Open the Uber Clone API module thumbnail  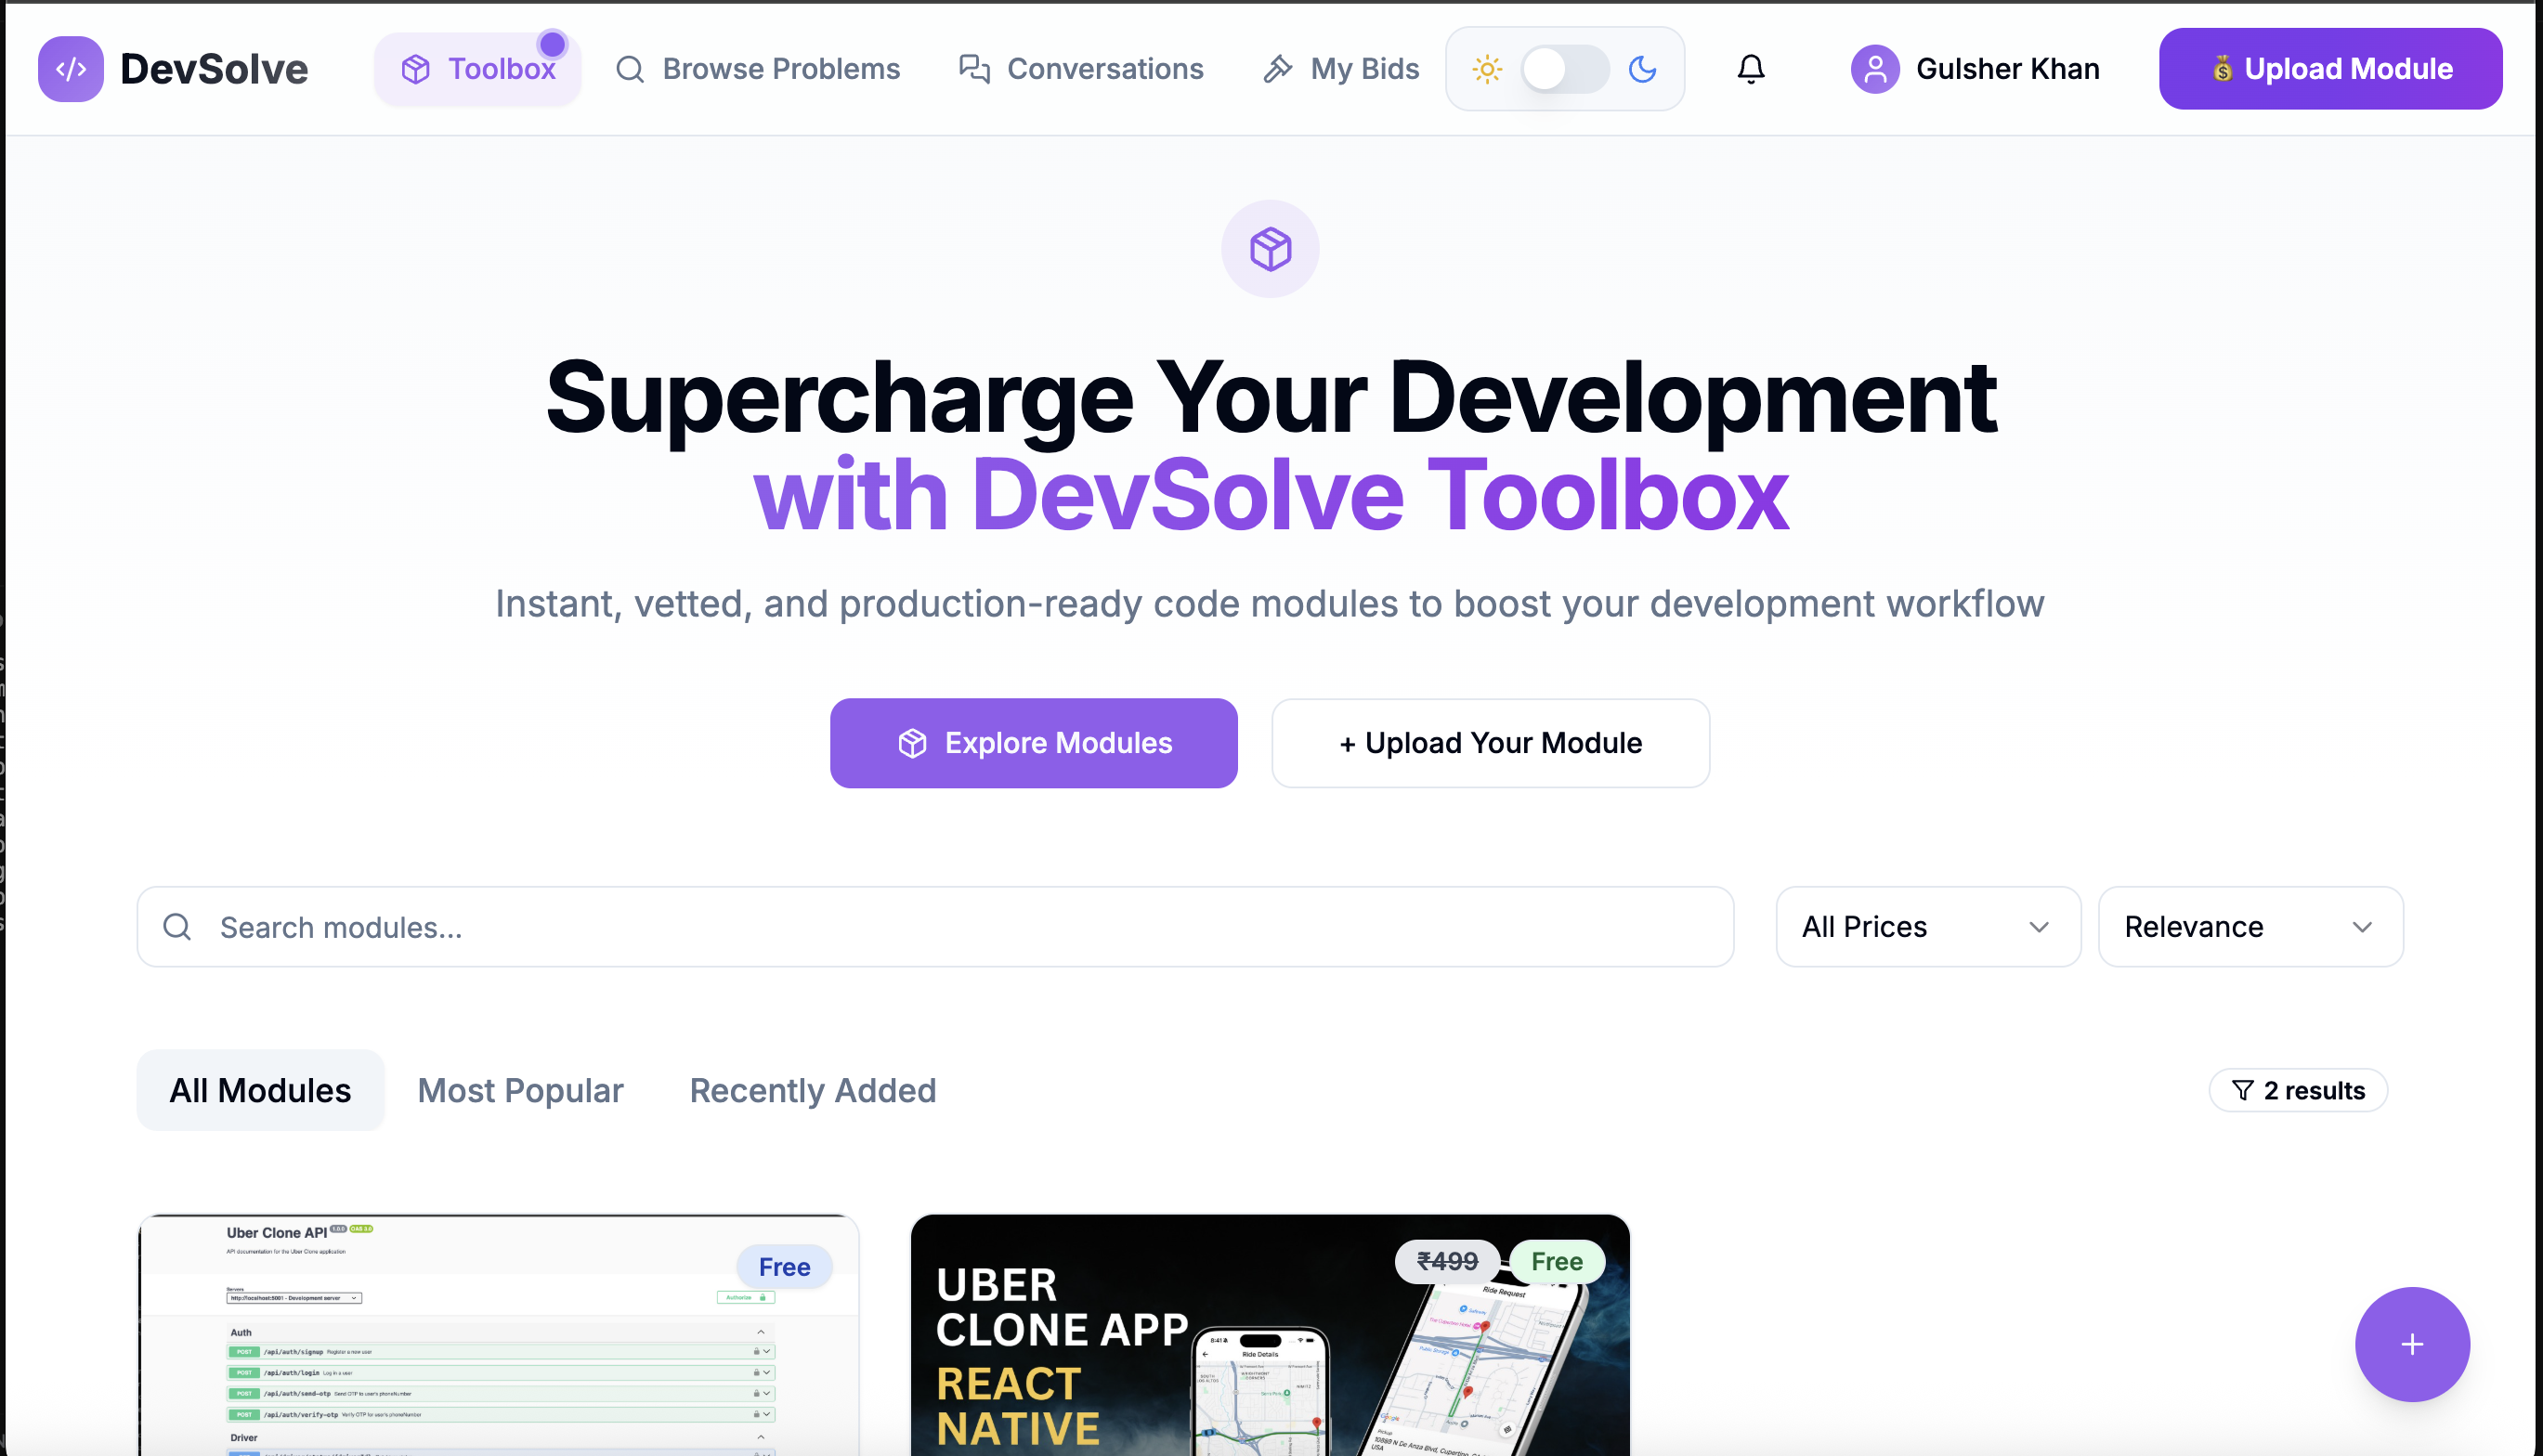(x=498, y=1335)
